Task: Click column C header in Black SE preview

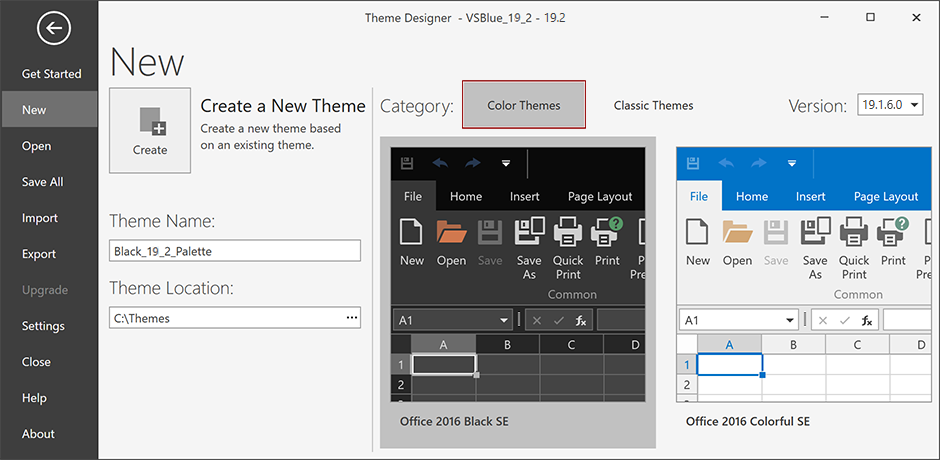Action: click(571, 344)
